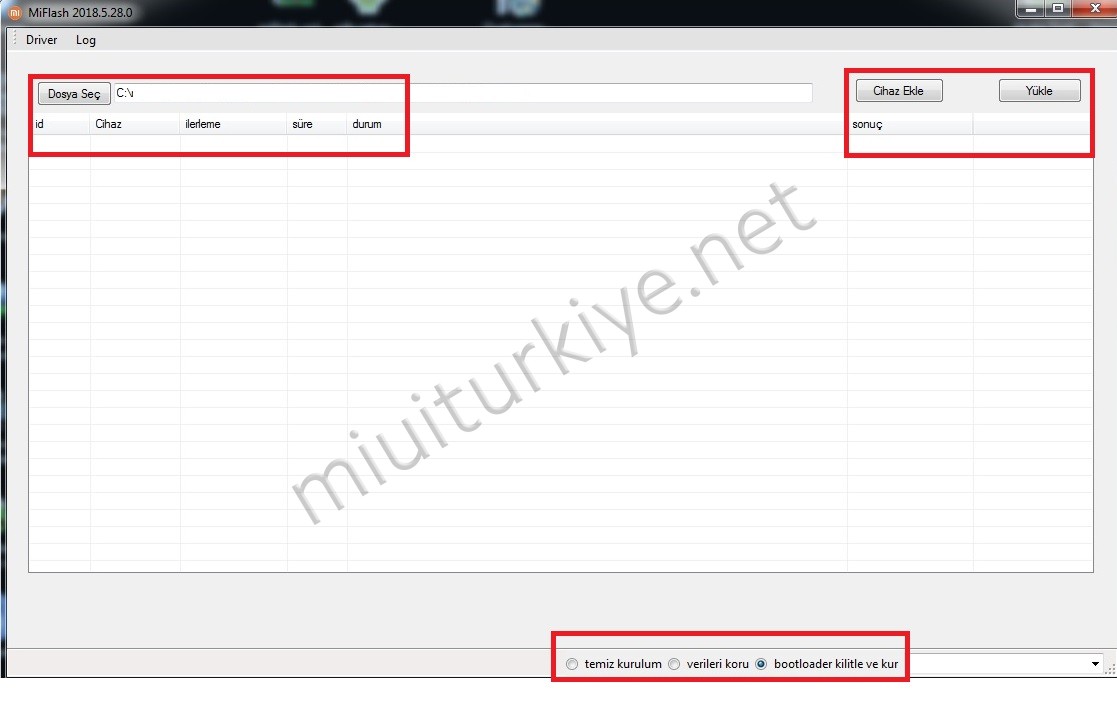
Task: Select the temiz kurulum radio option
Action: [572, 664]
